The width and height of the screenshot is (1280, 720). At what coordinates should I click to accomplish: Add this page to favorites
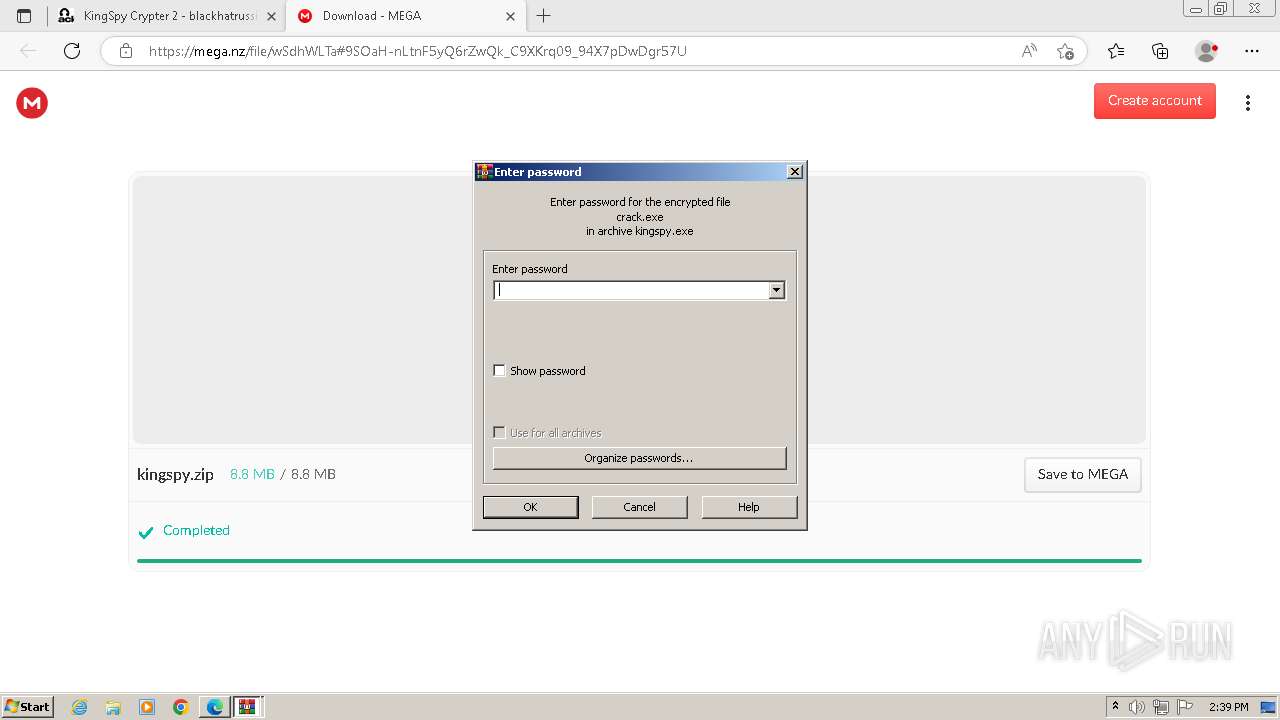pos(1065,51)
